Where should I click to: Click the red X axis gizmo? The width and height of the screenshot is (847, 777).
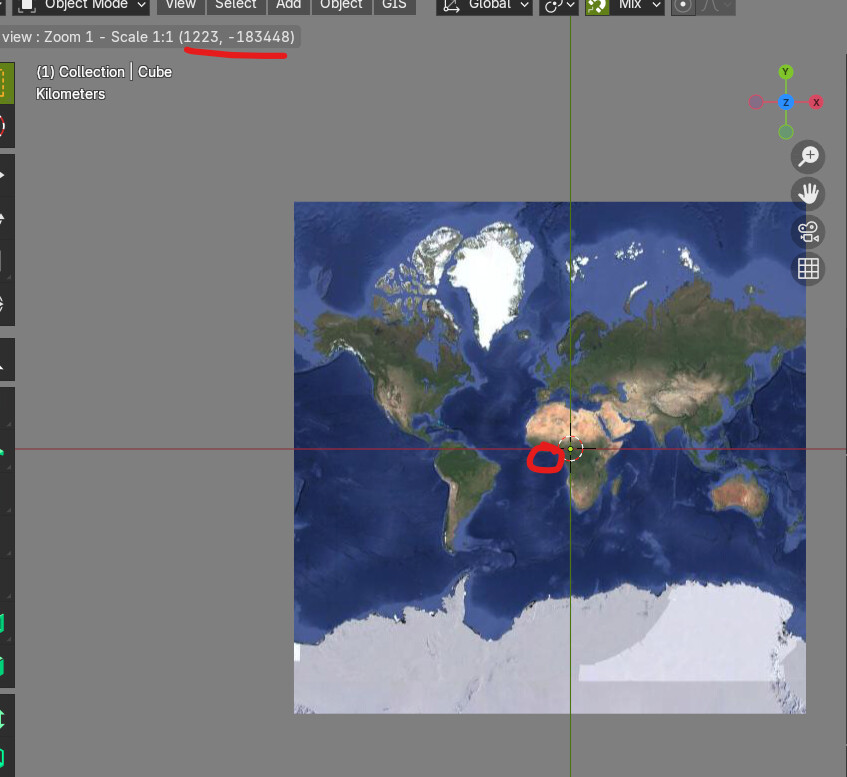tap(816, 102)
